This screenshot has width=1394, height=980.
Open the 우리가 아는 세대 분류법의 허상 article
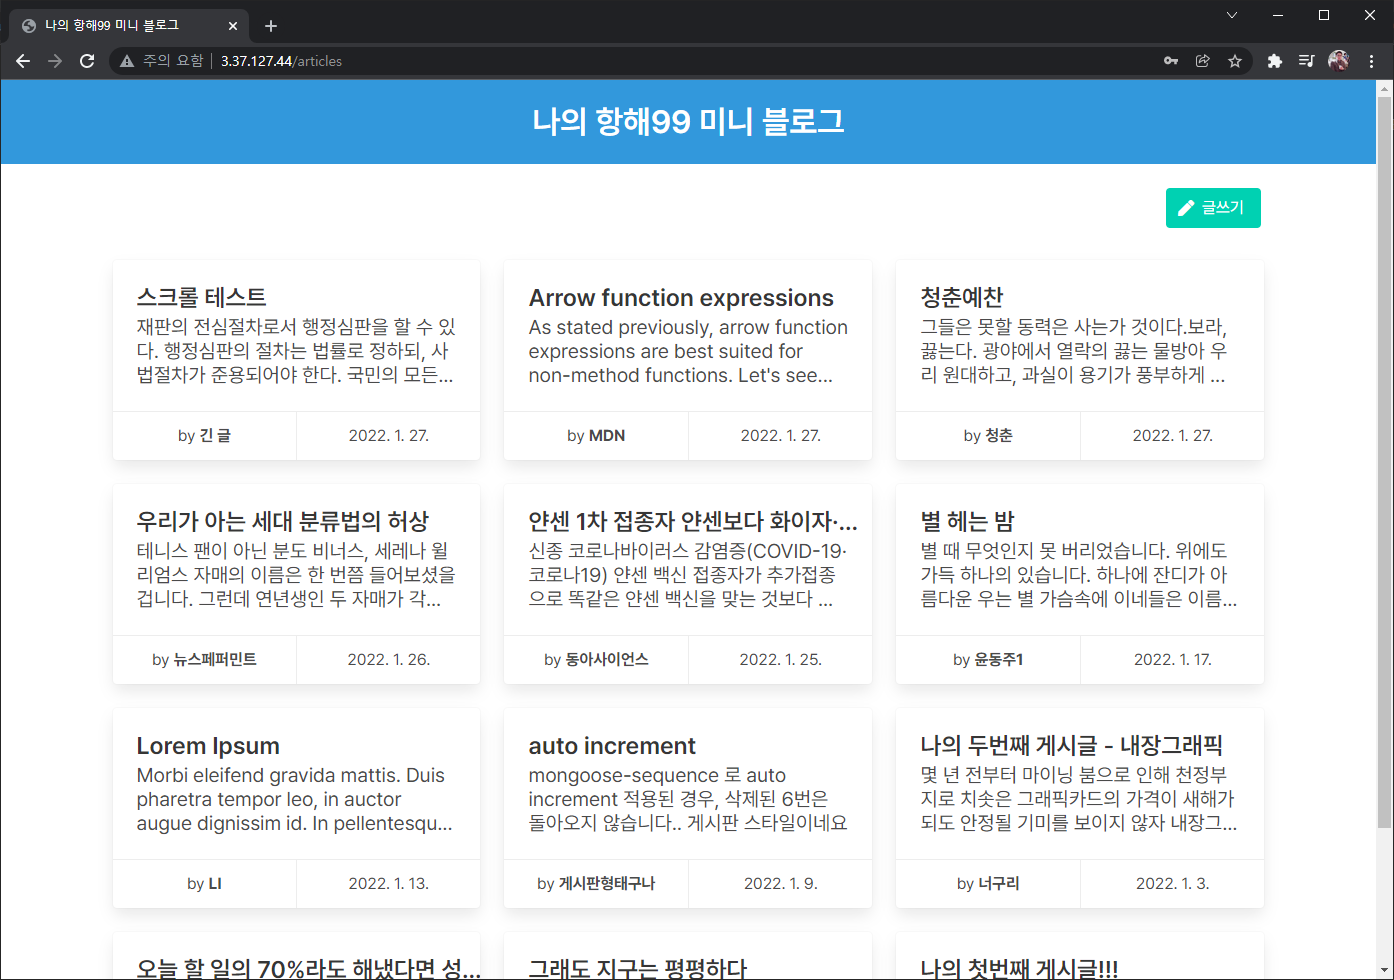point(283,521)
